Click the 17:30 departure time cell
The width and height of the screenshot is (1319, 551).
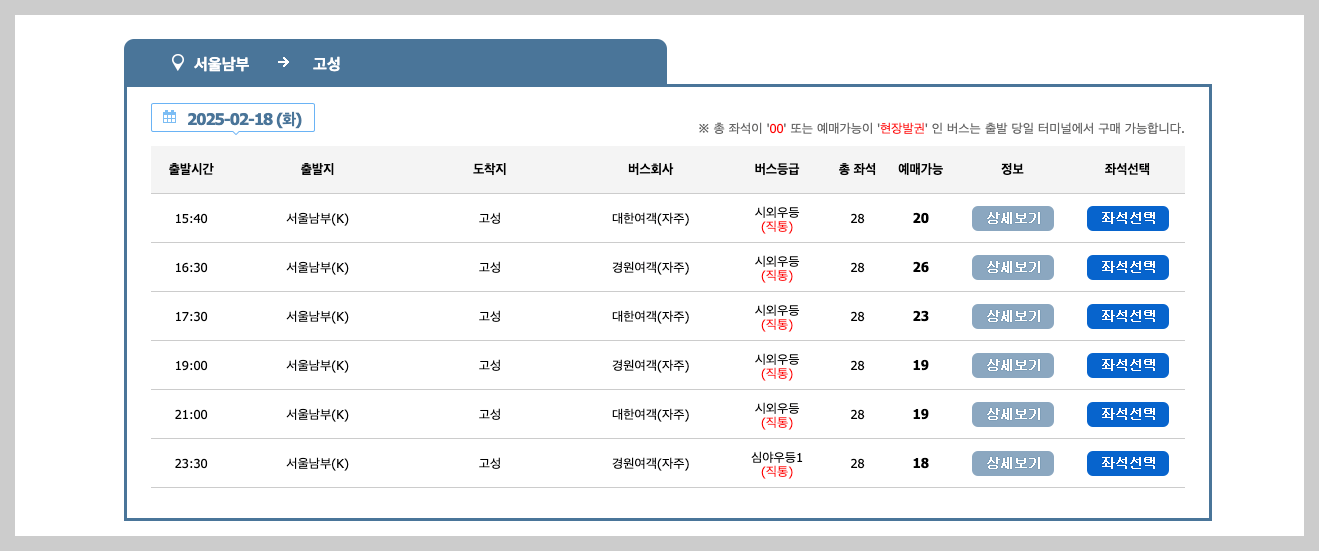coord(191,316)
